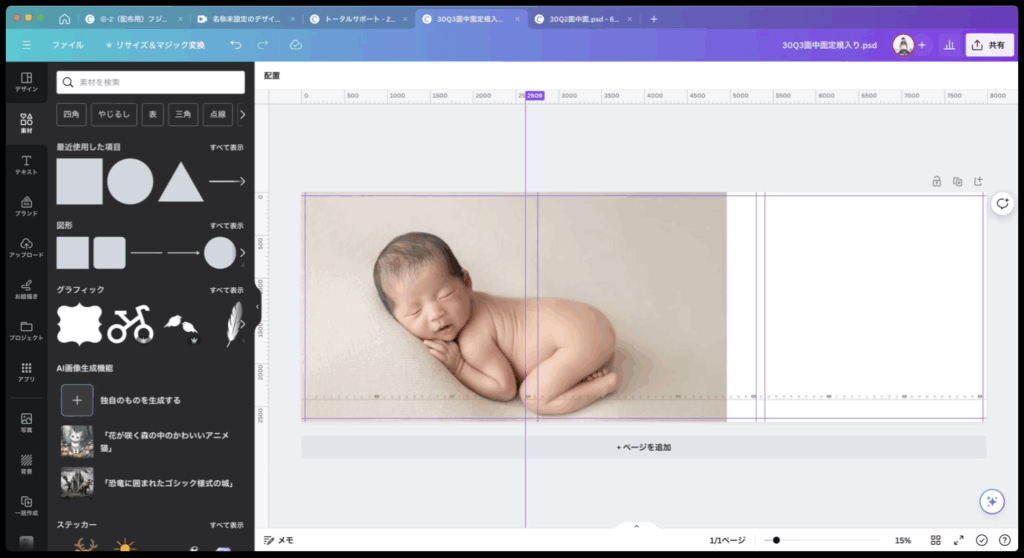Screen dimensions: 1024x558
Task: Switch to the 30Q2面中面.psd tab
Action: tap(581, 19)
